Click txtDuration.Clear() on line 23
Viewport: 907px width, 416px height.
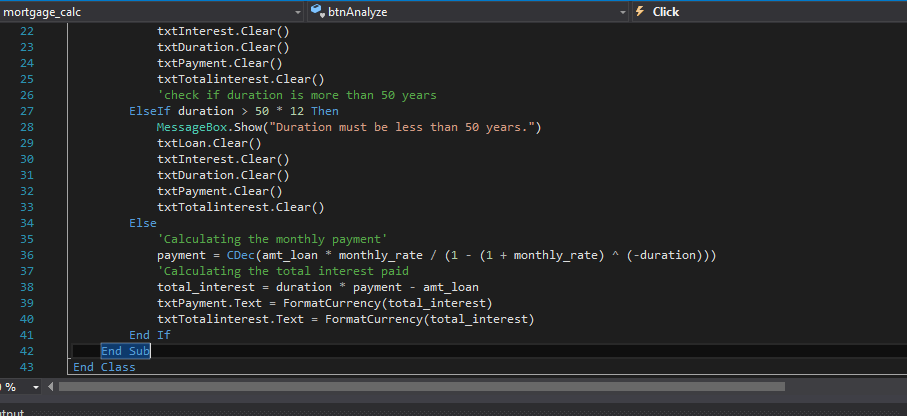(223, 47)
